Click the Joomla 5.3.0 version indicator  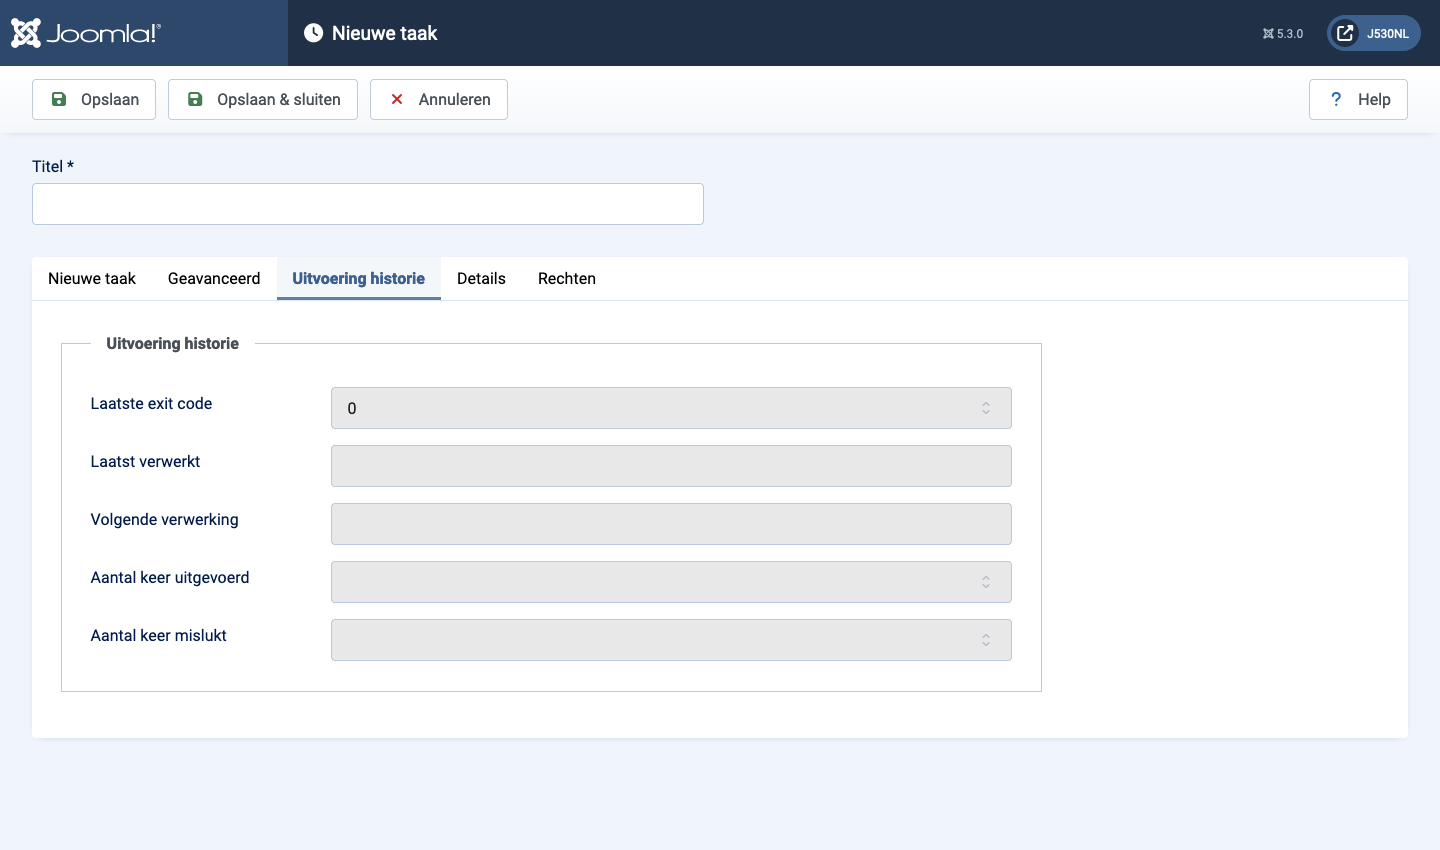[x=1283, y=33]
